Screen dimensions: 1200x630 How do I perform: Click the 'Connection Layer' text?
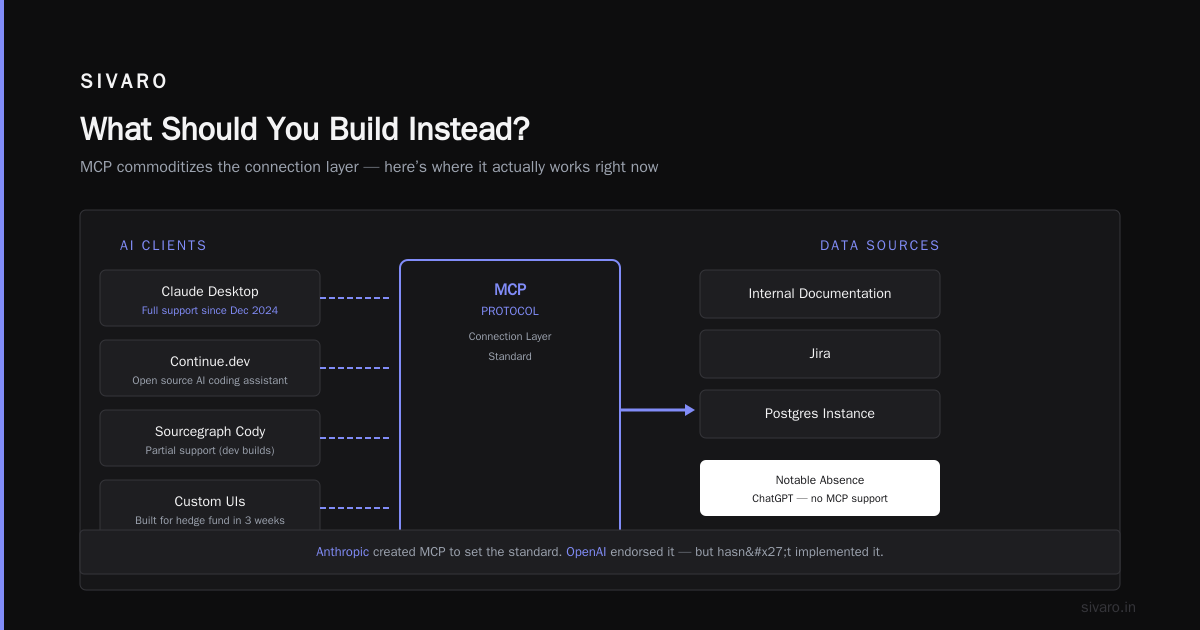(510, 337)
